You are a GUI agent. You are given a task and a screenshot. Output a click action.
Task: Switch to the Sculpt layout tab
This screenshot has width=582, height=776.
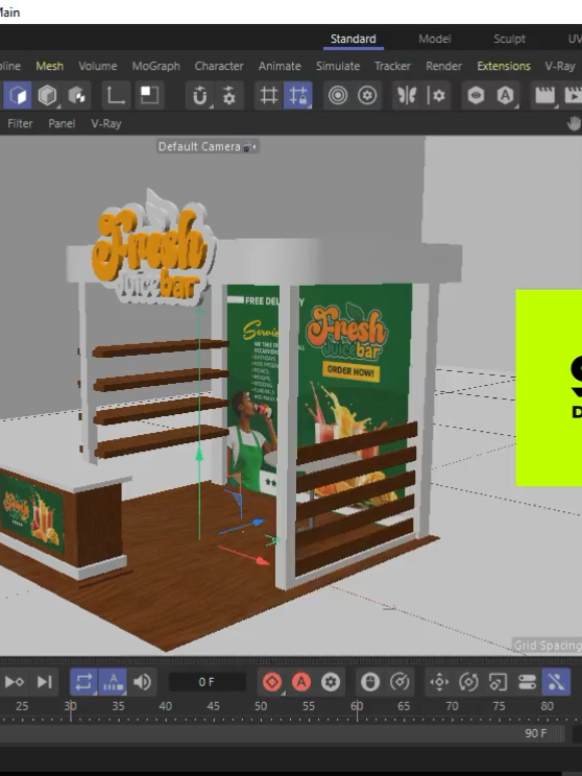click(x=509, y=39)
